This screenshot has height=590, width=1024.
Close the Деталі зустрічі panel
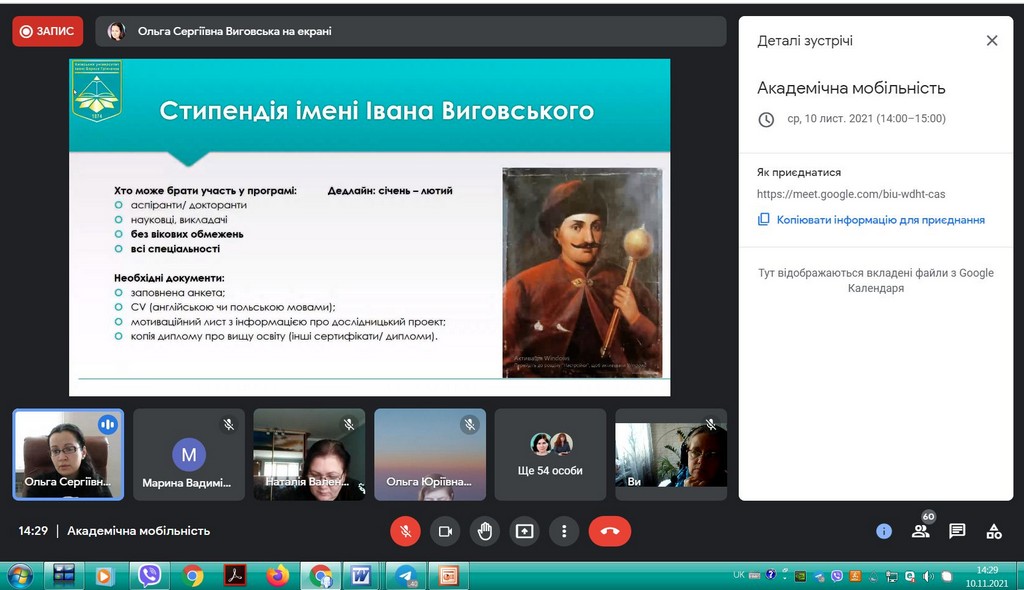click(x=992, y=41)
